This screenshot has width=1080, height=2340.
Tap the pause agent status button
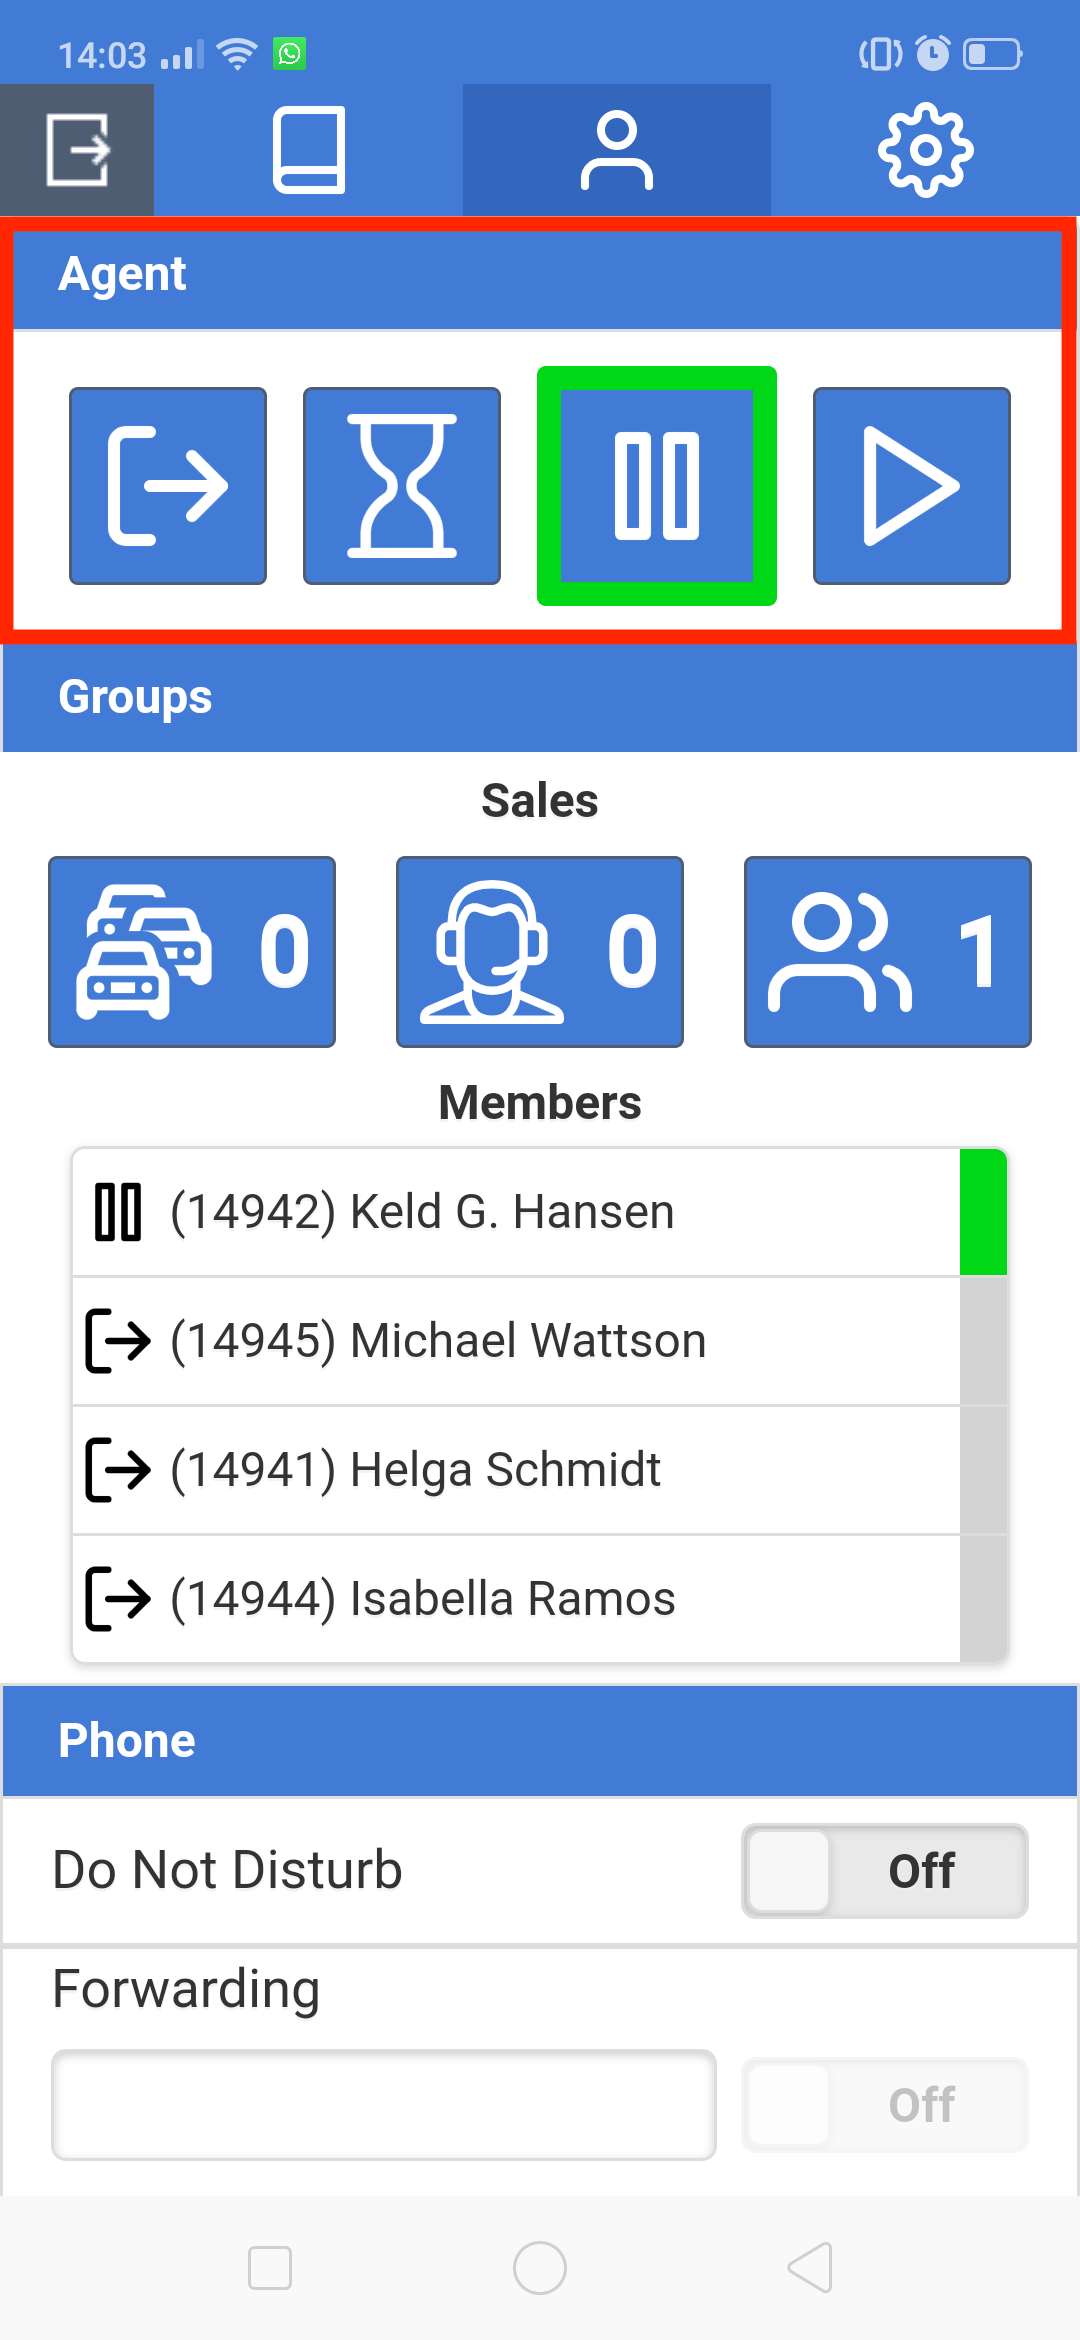coord(657,486)
